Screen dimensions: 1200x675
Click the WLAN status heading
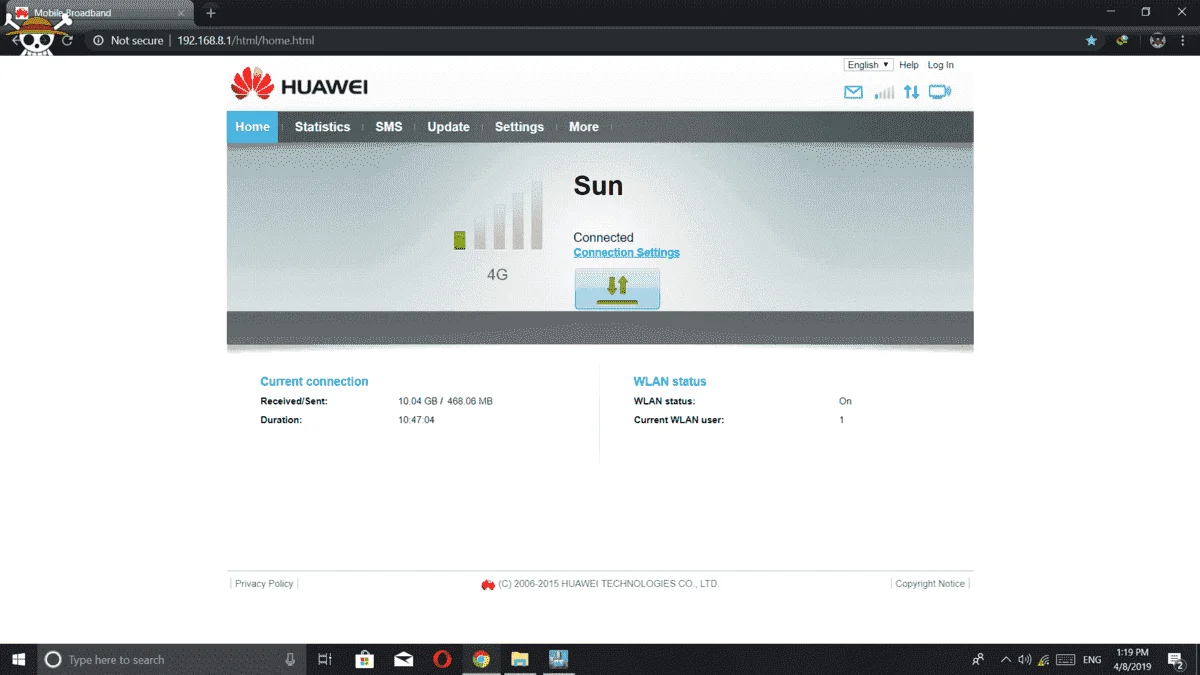pyautogui.click(x=670, y=382)
